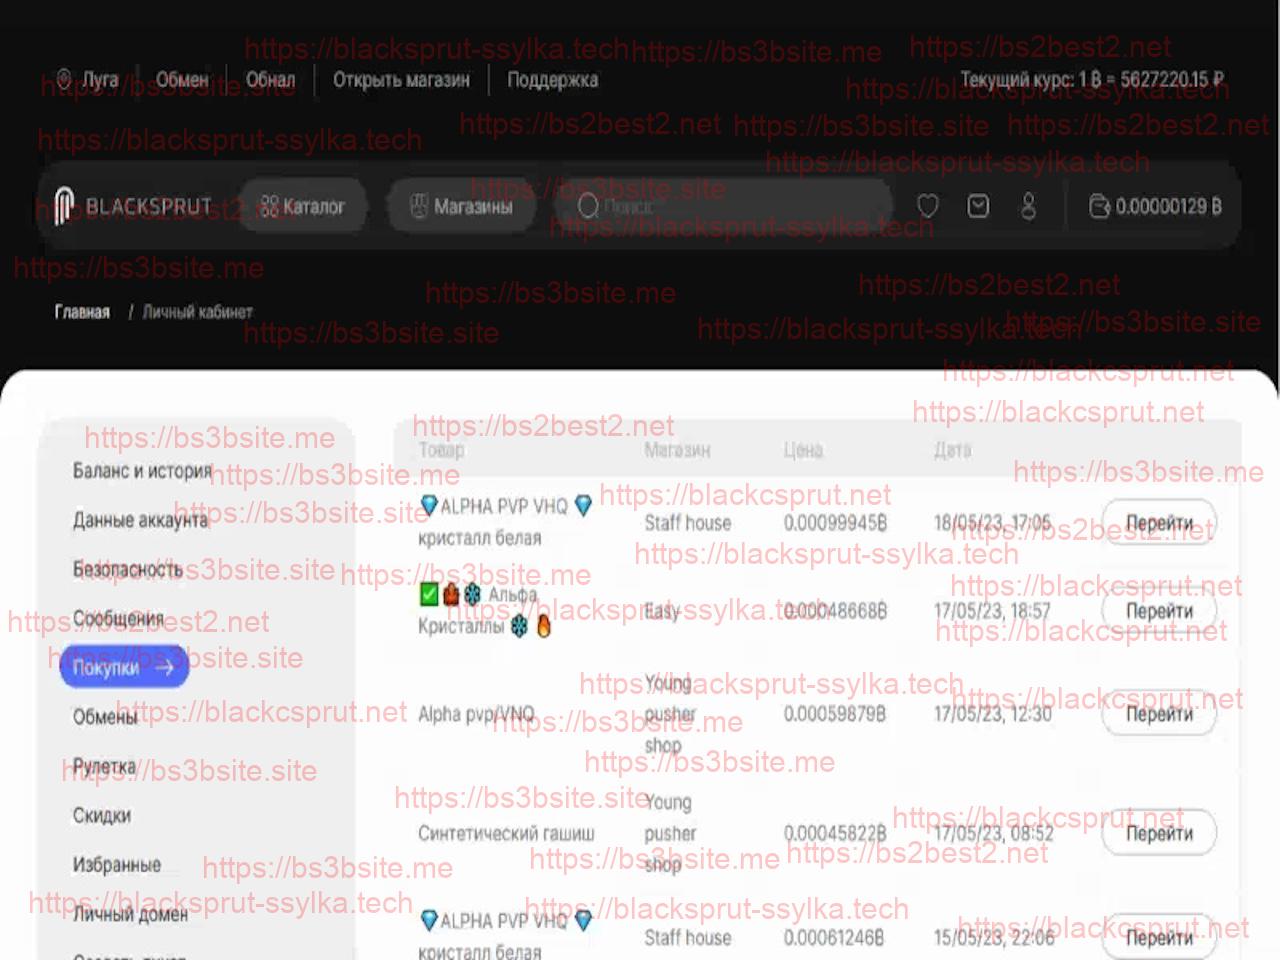Click the Staff house shop in the 18/05/23 row
Viewport: 1280px width, 960px height.
[x=687, y=523]
